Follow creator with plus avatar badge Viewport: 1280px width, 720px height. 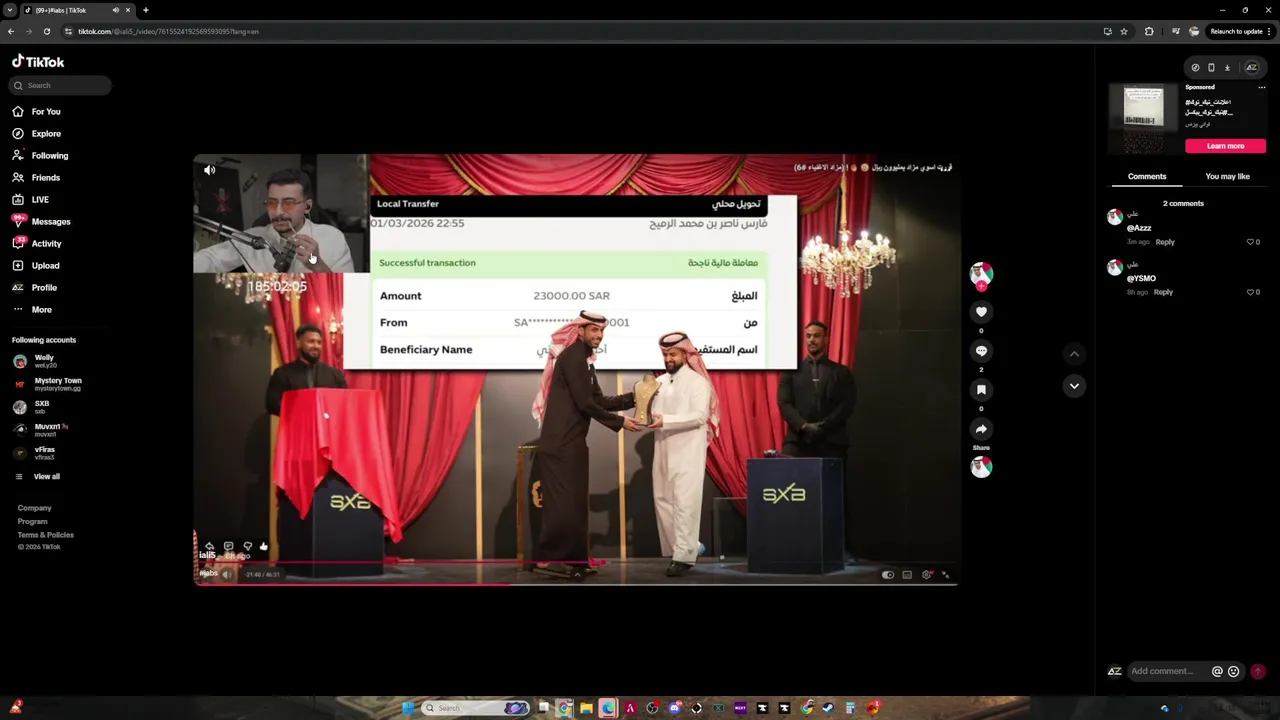point(981,287)
